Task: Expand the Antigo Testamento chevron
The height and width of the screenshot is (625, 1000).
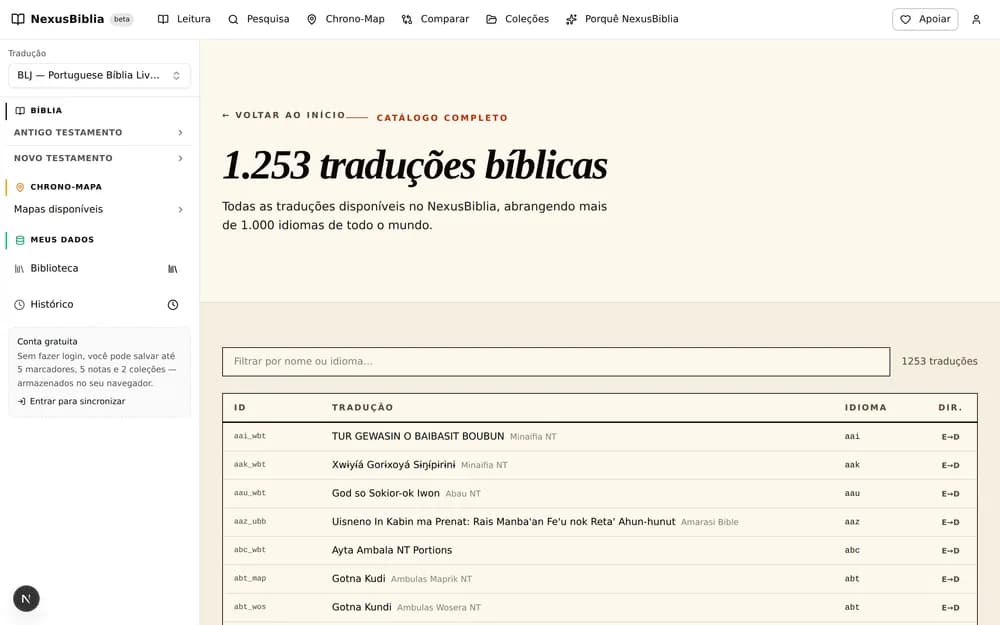Action: 180,133
